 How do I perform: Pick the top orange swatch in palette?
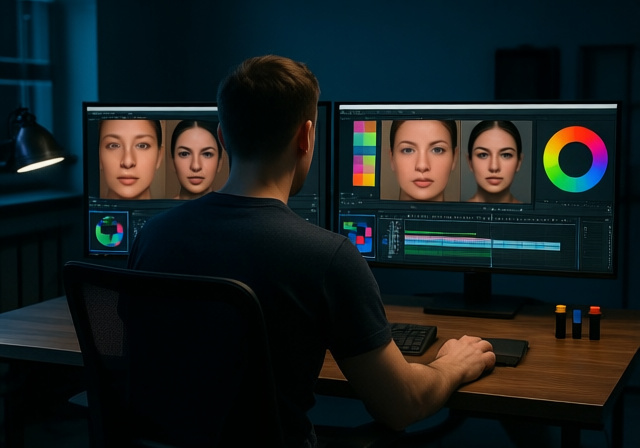pyautogui.click(x=370, y=126)
